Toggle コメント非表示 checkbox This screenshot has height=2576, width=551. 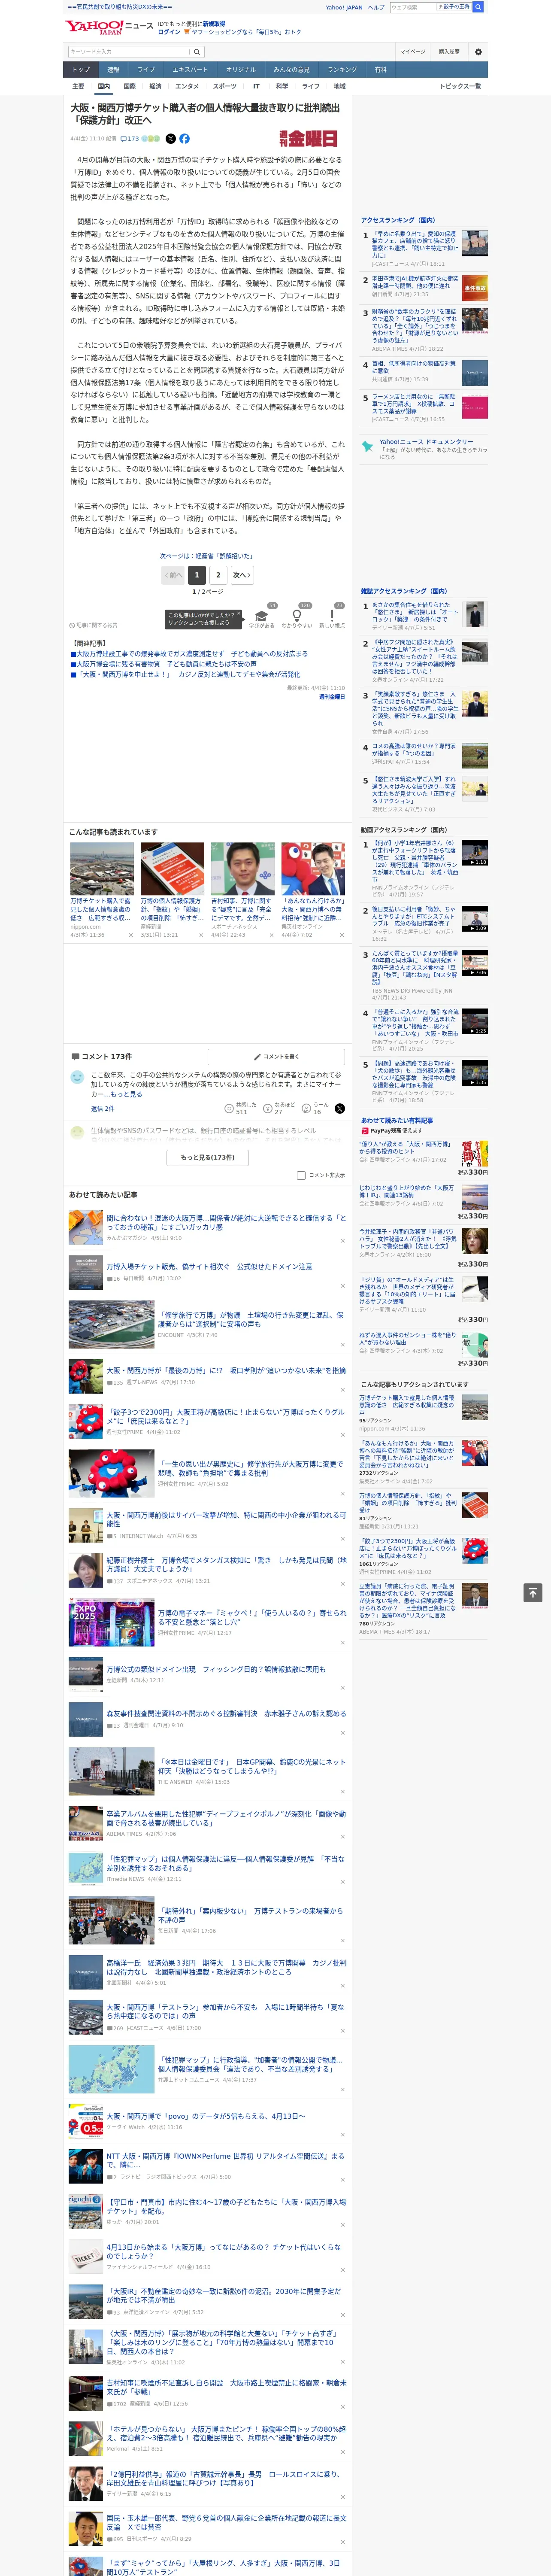coord(301,1175)
